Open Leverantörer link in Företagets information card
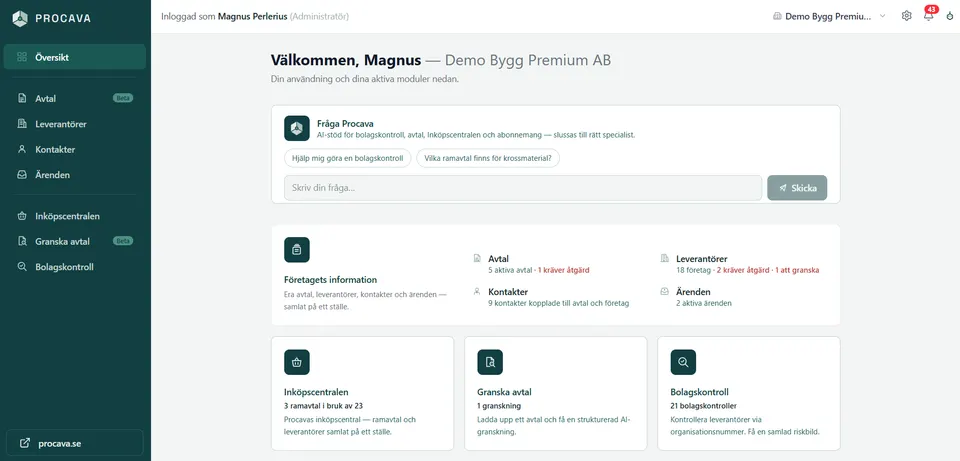 [x=702, y=259]
